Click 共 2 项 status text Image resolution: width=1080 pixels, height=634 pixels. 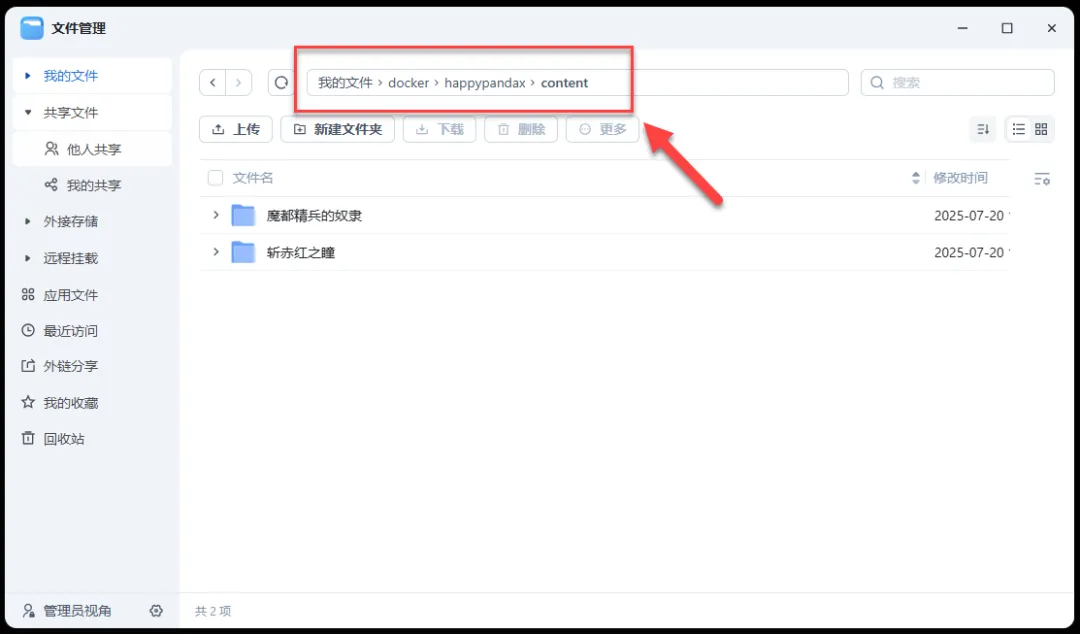click(214, 611)
